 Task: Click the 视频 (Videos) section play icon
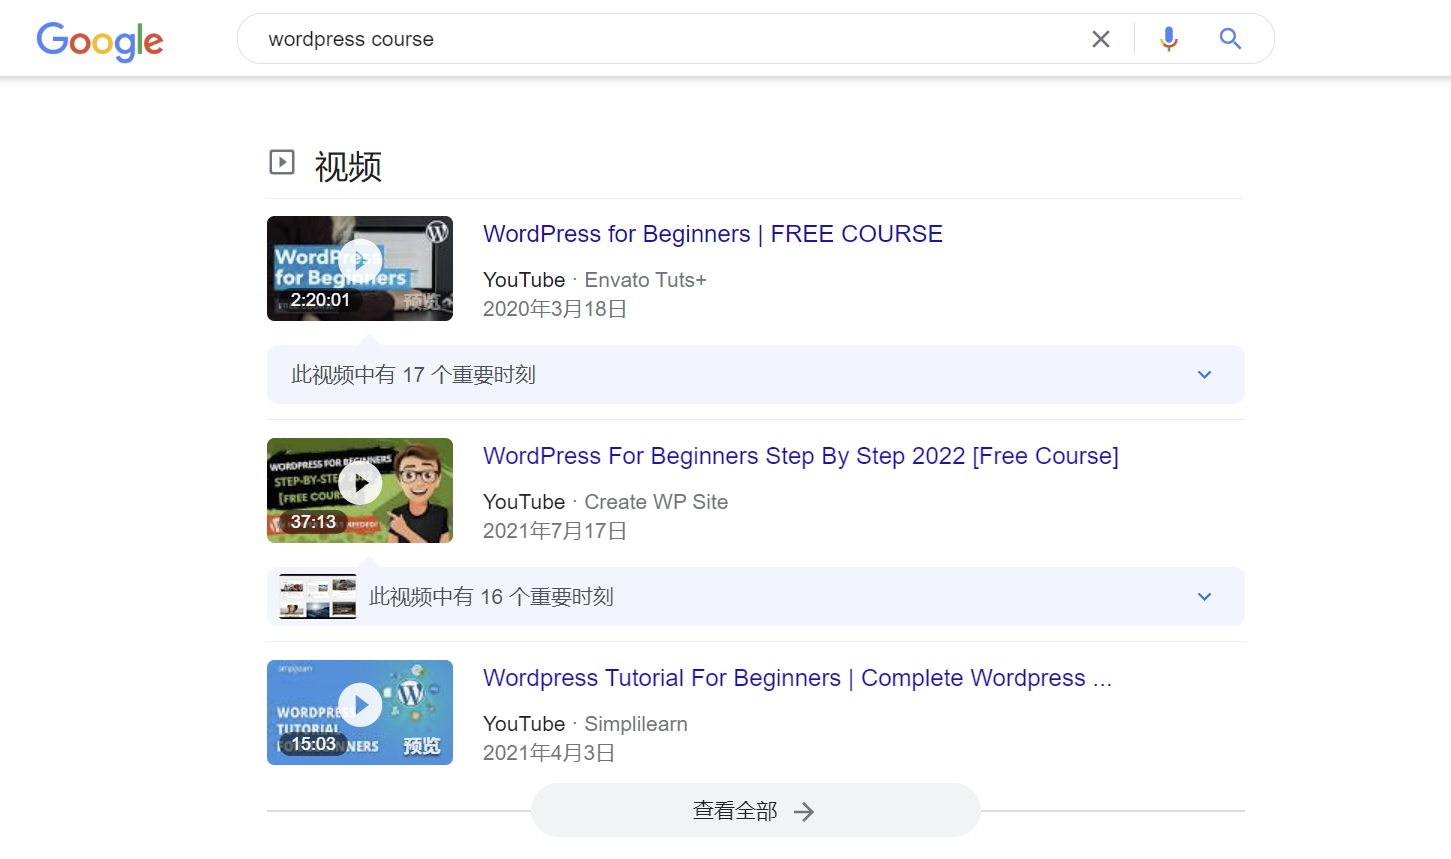(x=283, y=161)
